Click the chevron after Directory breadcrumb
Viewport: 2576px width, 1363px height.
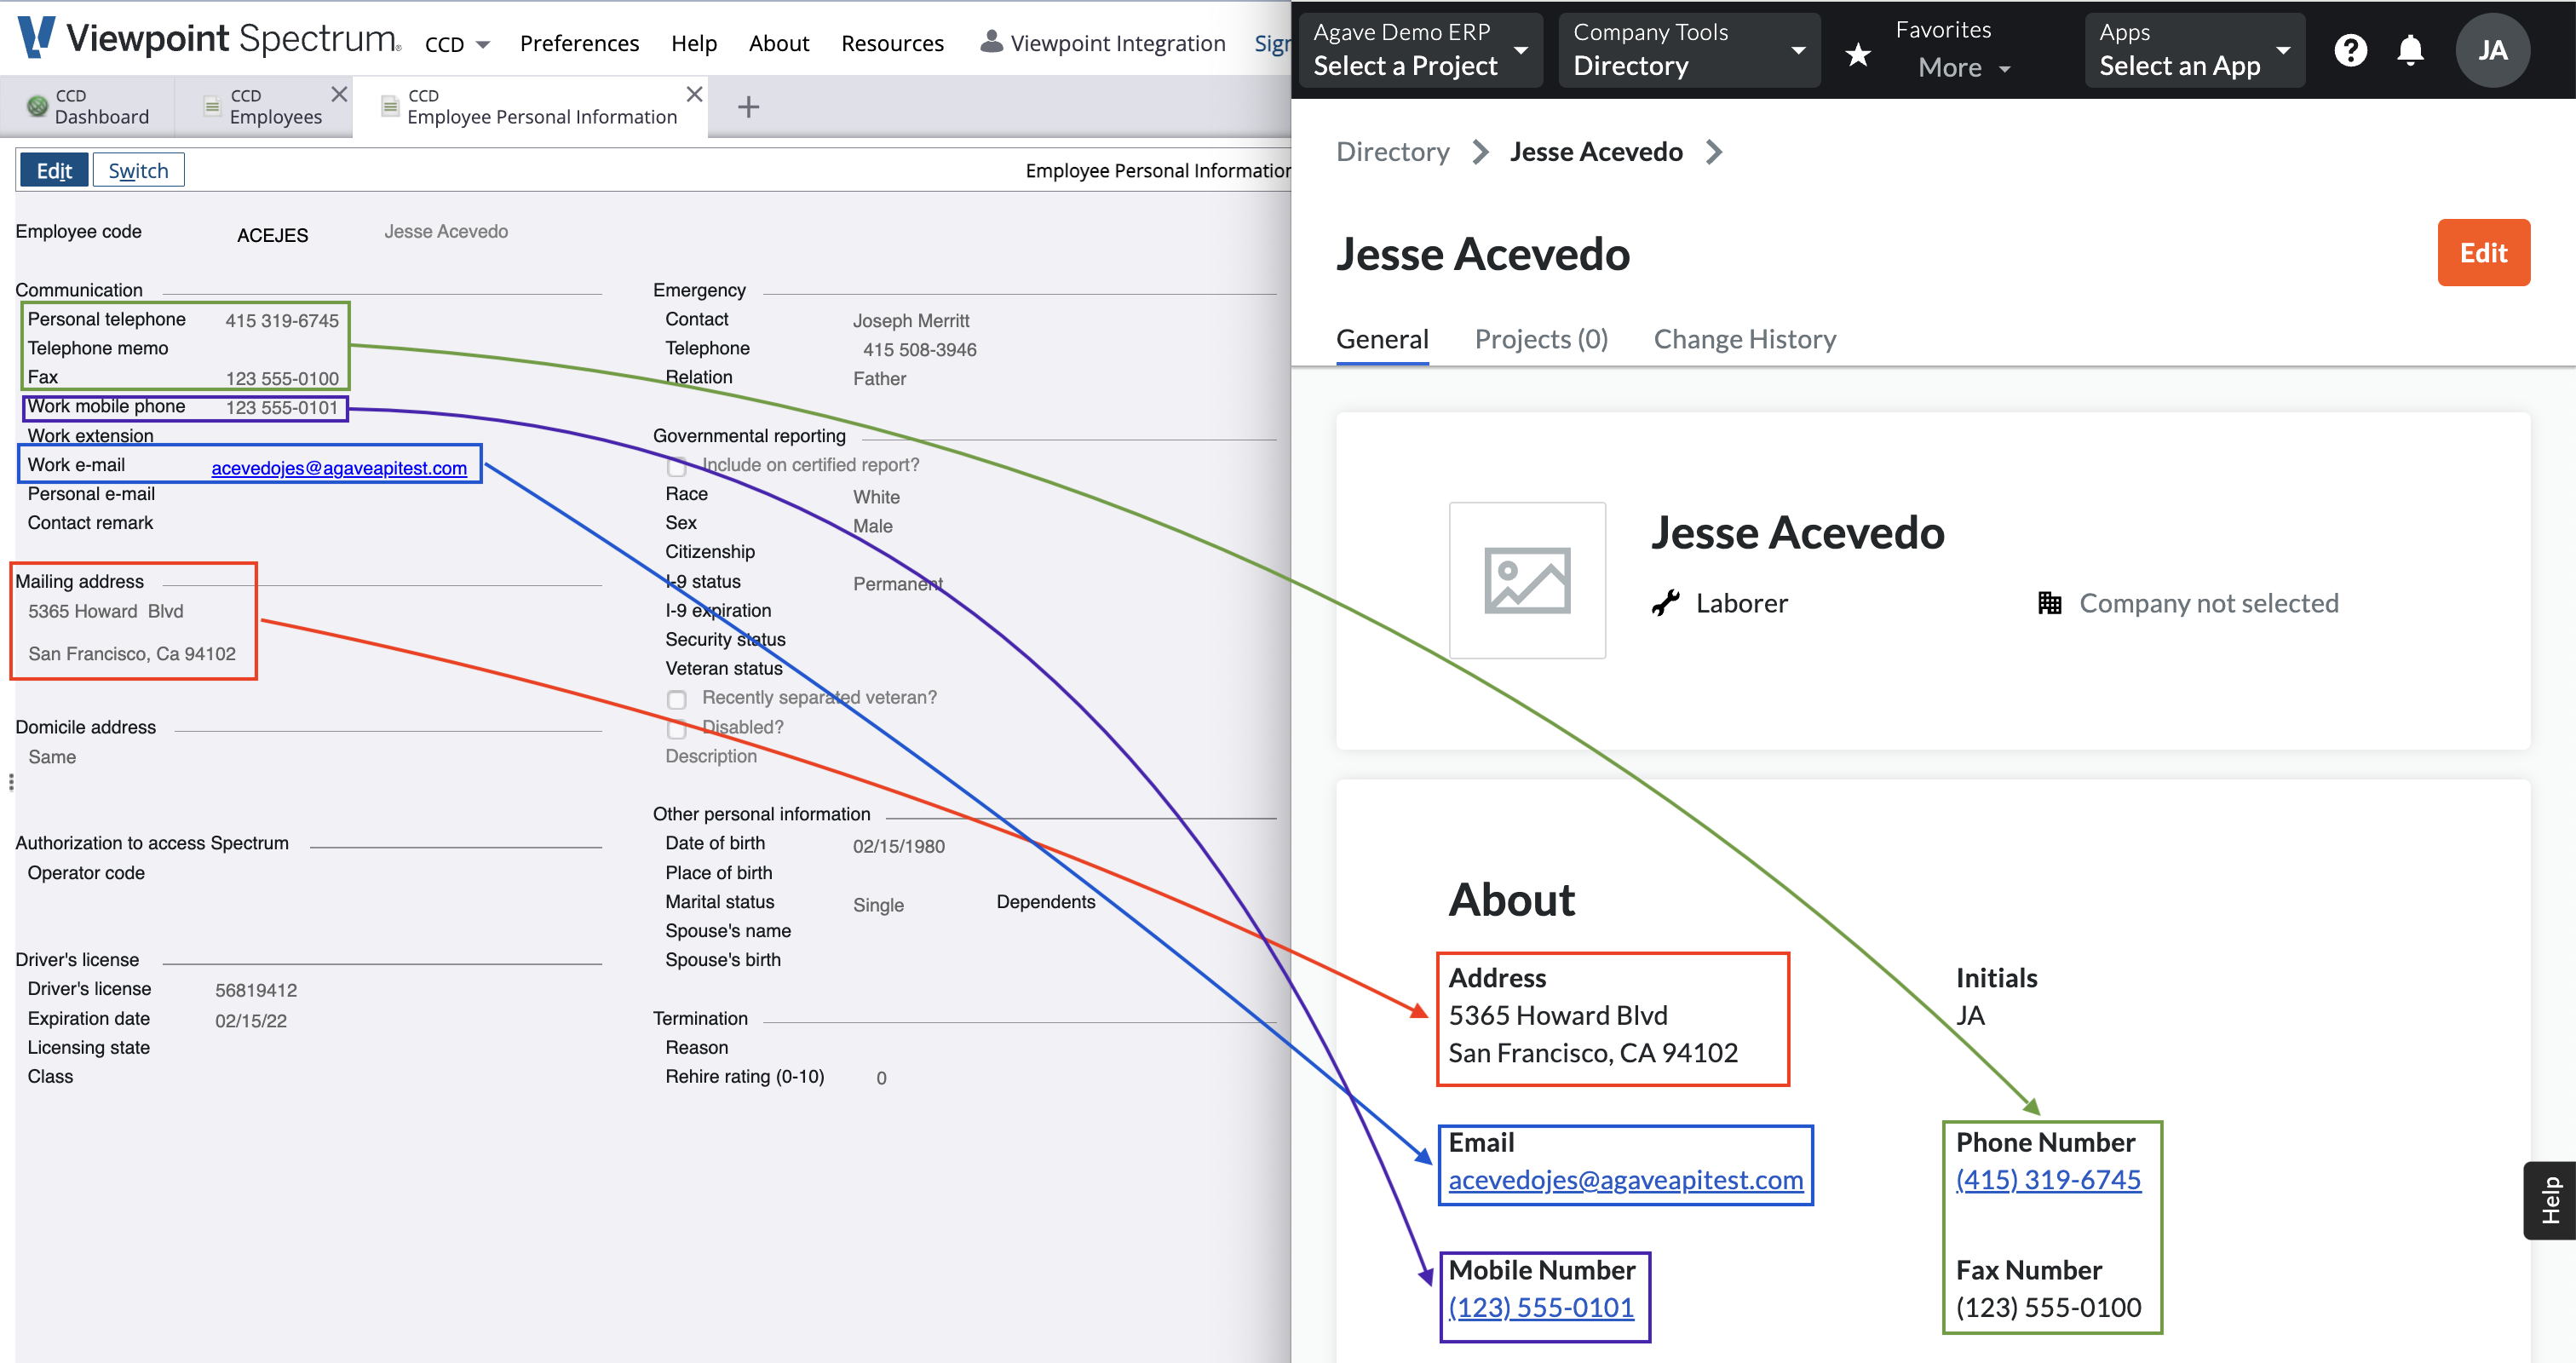tap(1480, 152)
